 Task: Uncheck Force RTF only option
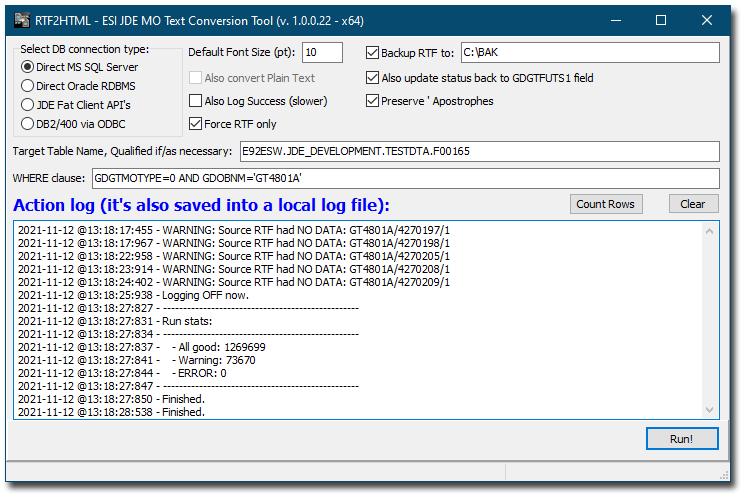pyautogui.click(x=196, y=124)
